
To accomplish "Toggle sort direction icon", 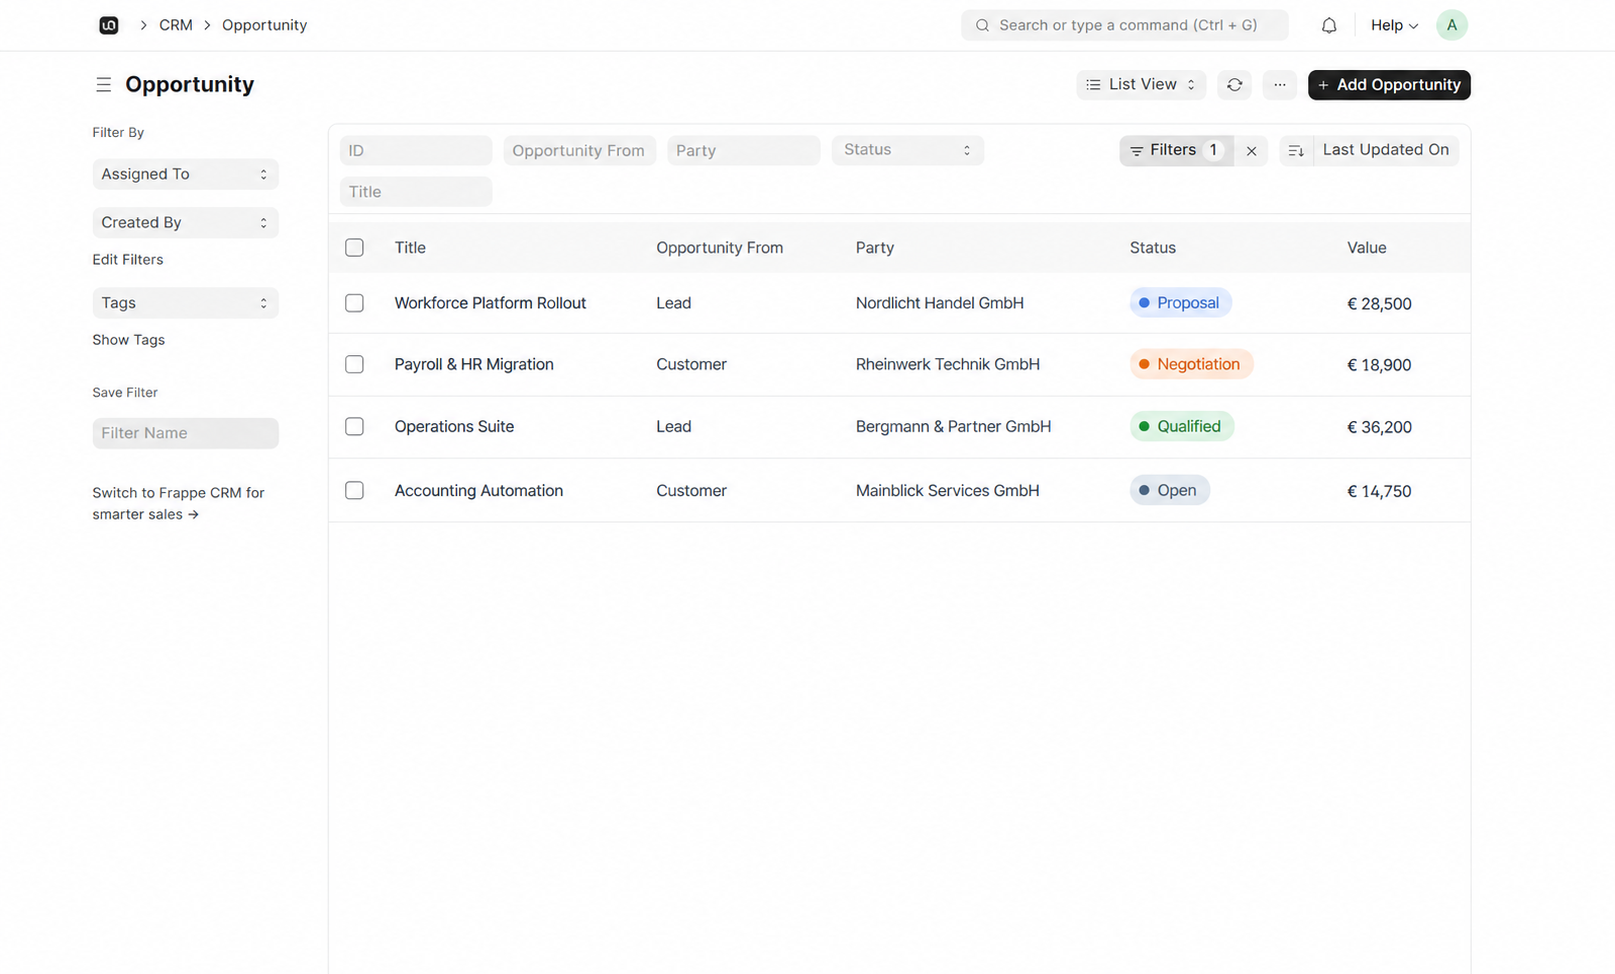I will (1296, 151).
